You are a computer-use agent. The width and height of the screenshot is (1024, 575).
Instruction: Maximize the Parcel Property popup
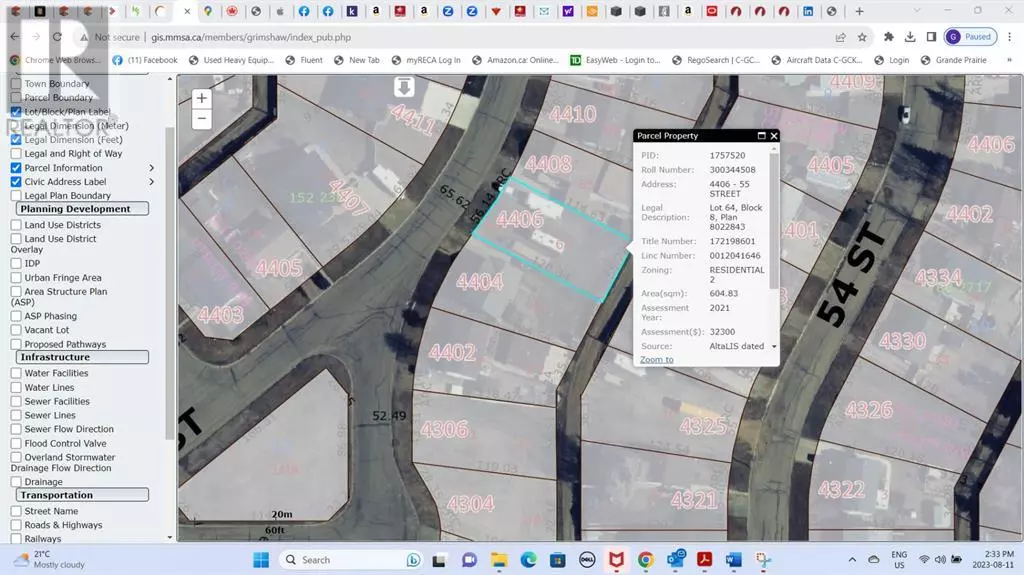[x=761, y=136]
